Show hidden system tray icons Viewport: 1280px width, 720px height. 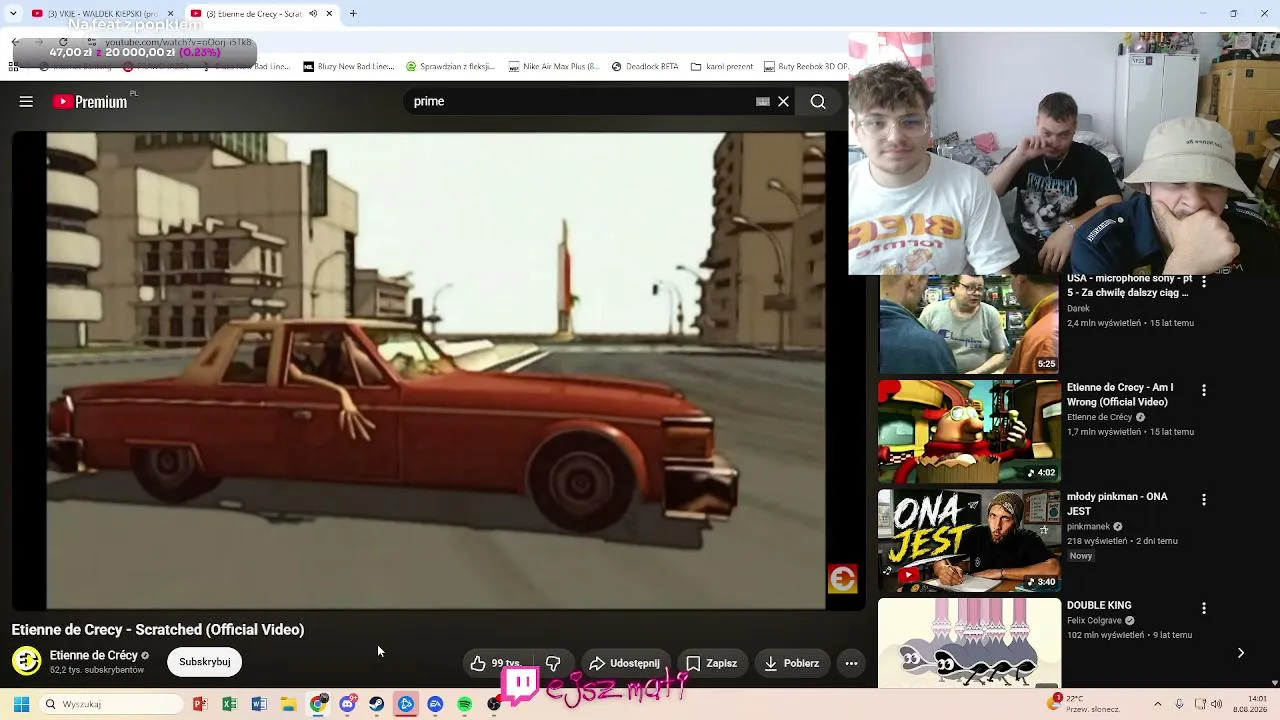point(1158,704)
